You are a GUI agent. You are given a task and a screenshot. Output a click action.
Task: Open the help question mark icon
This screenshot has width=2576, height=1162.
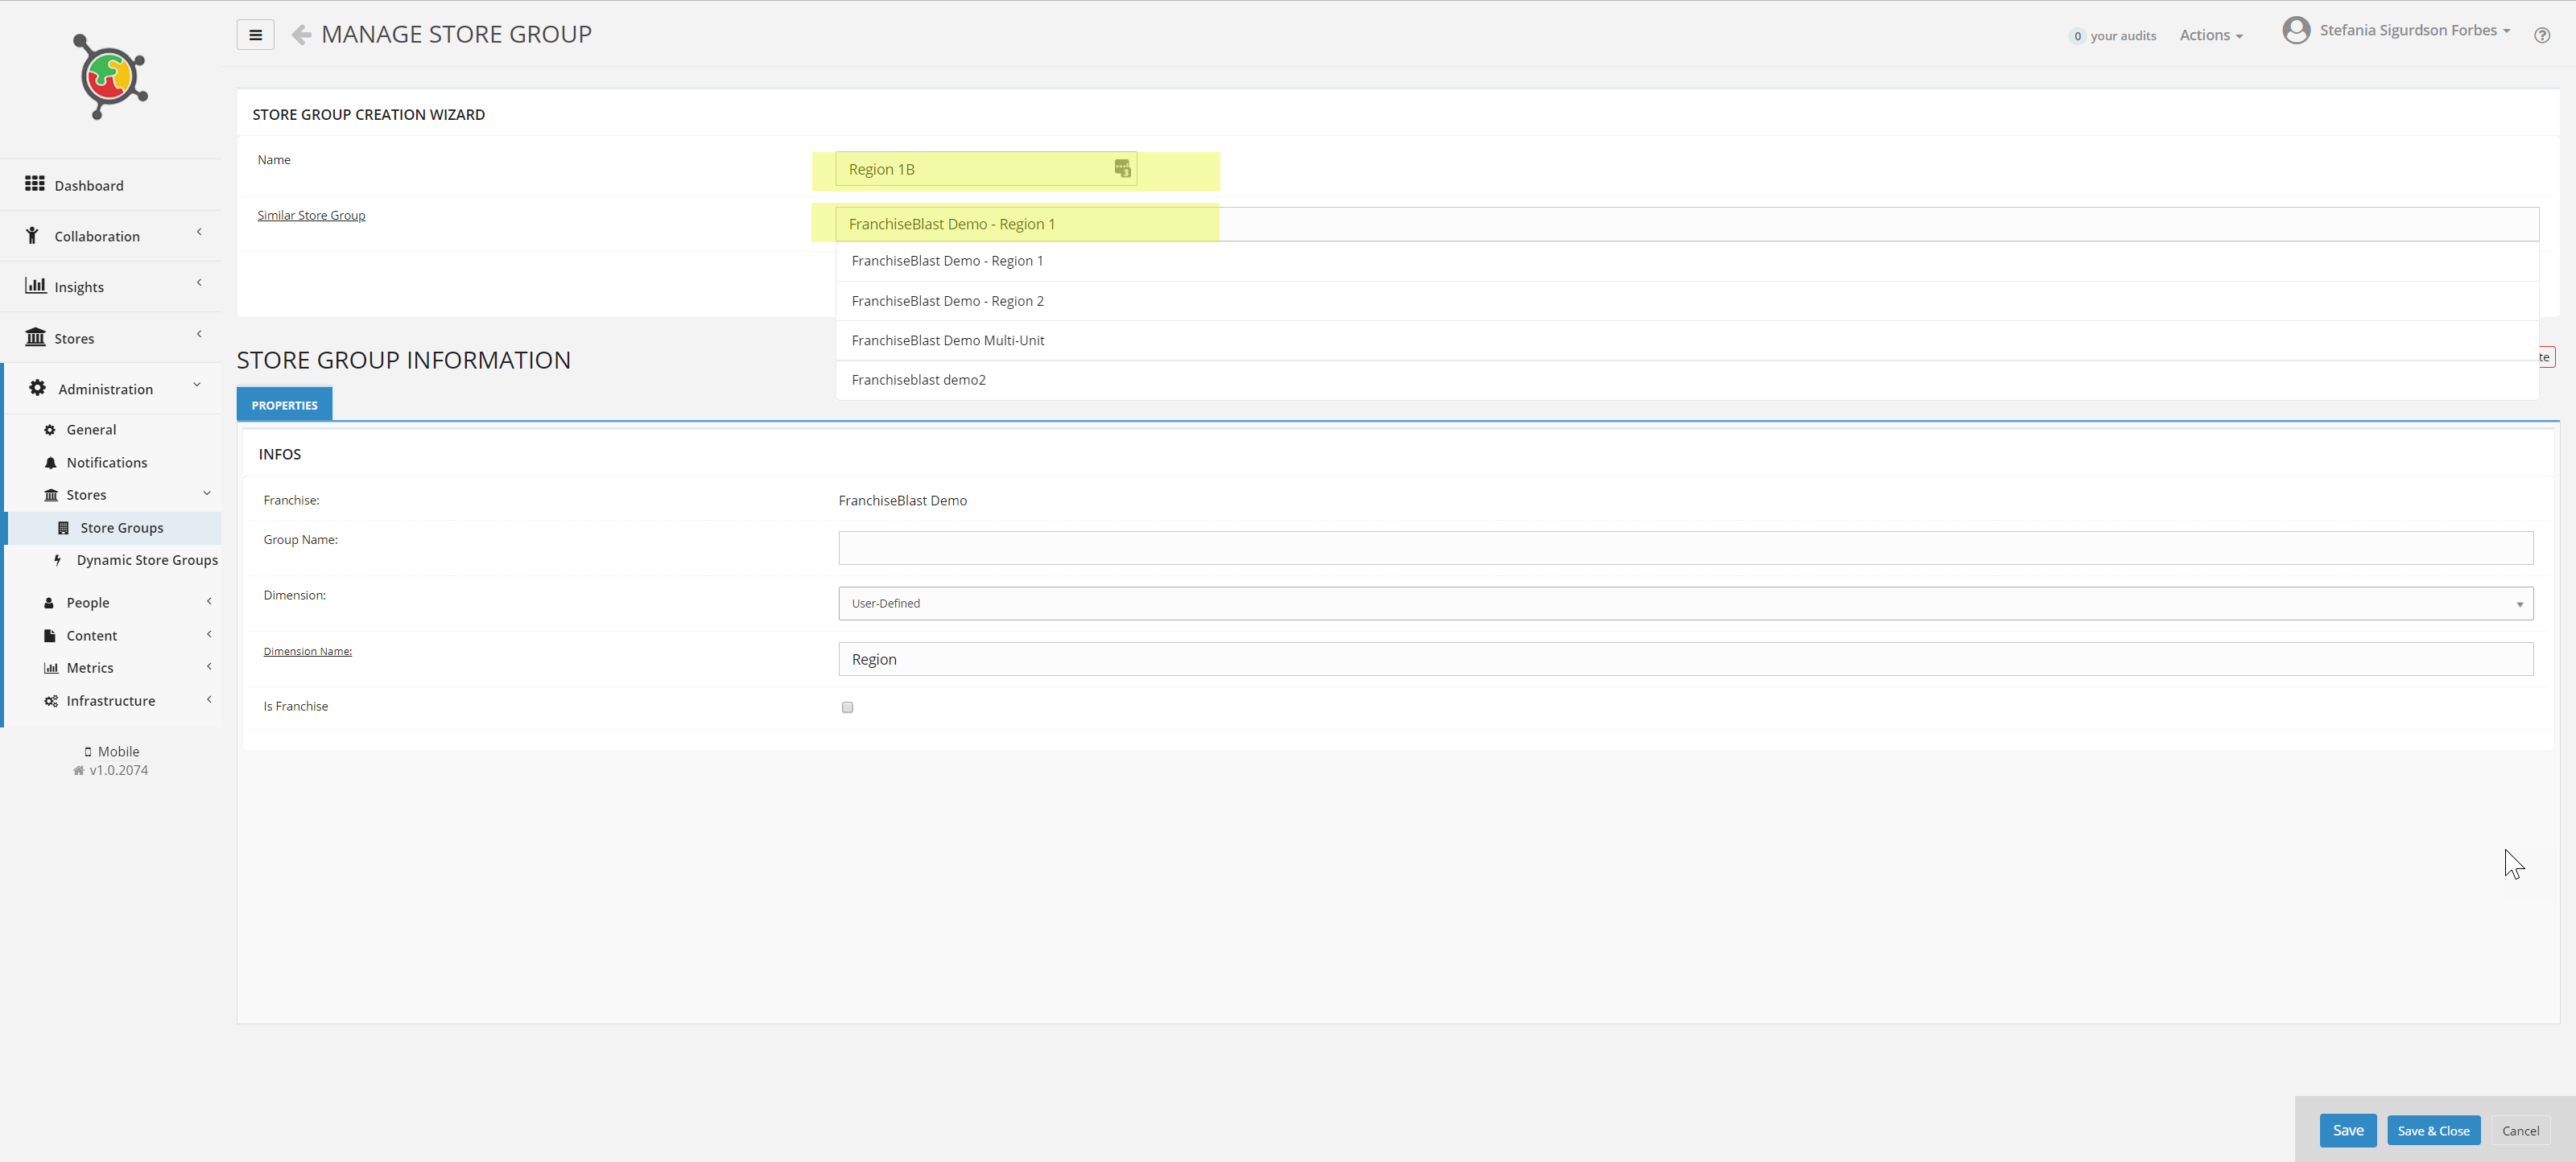2541,36
